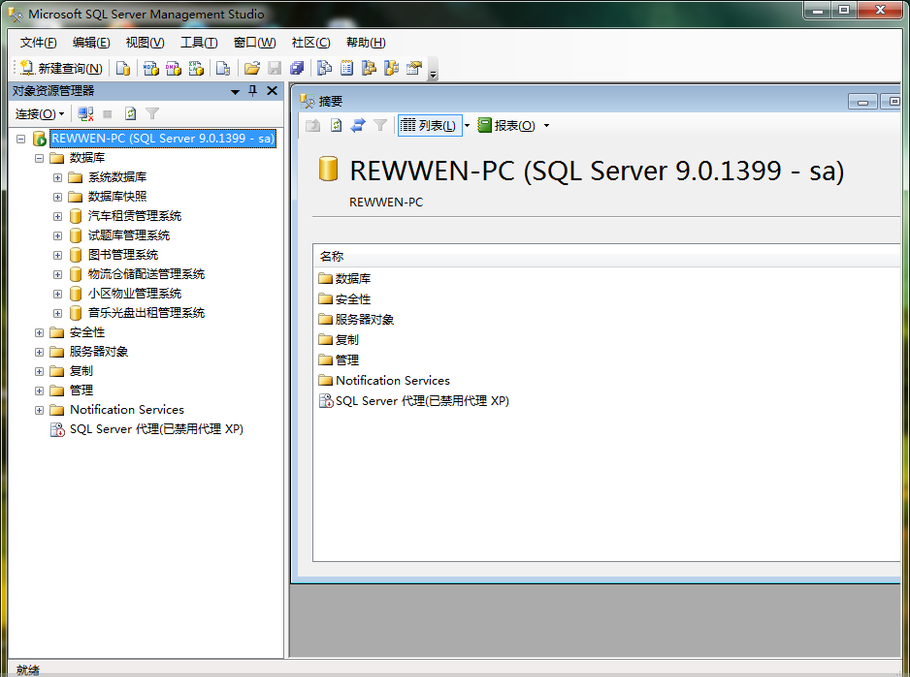Click Refresh icon in summary toolbar
Image resolution: width=910 pixels, height=677 pixels.
(x=336, y=125)
